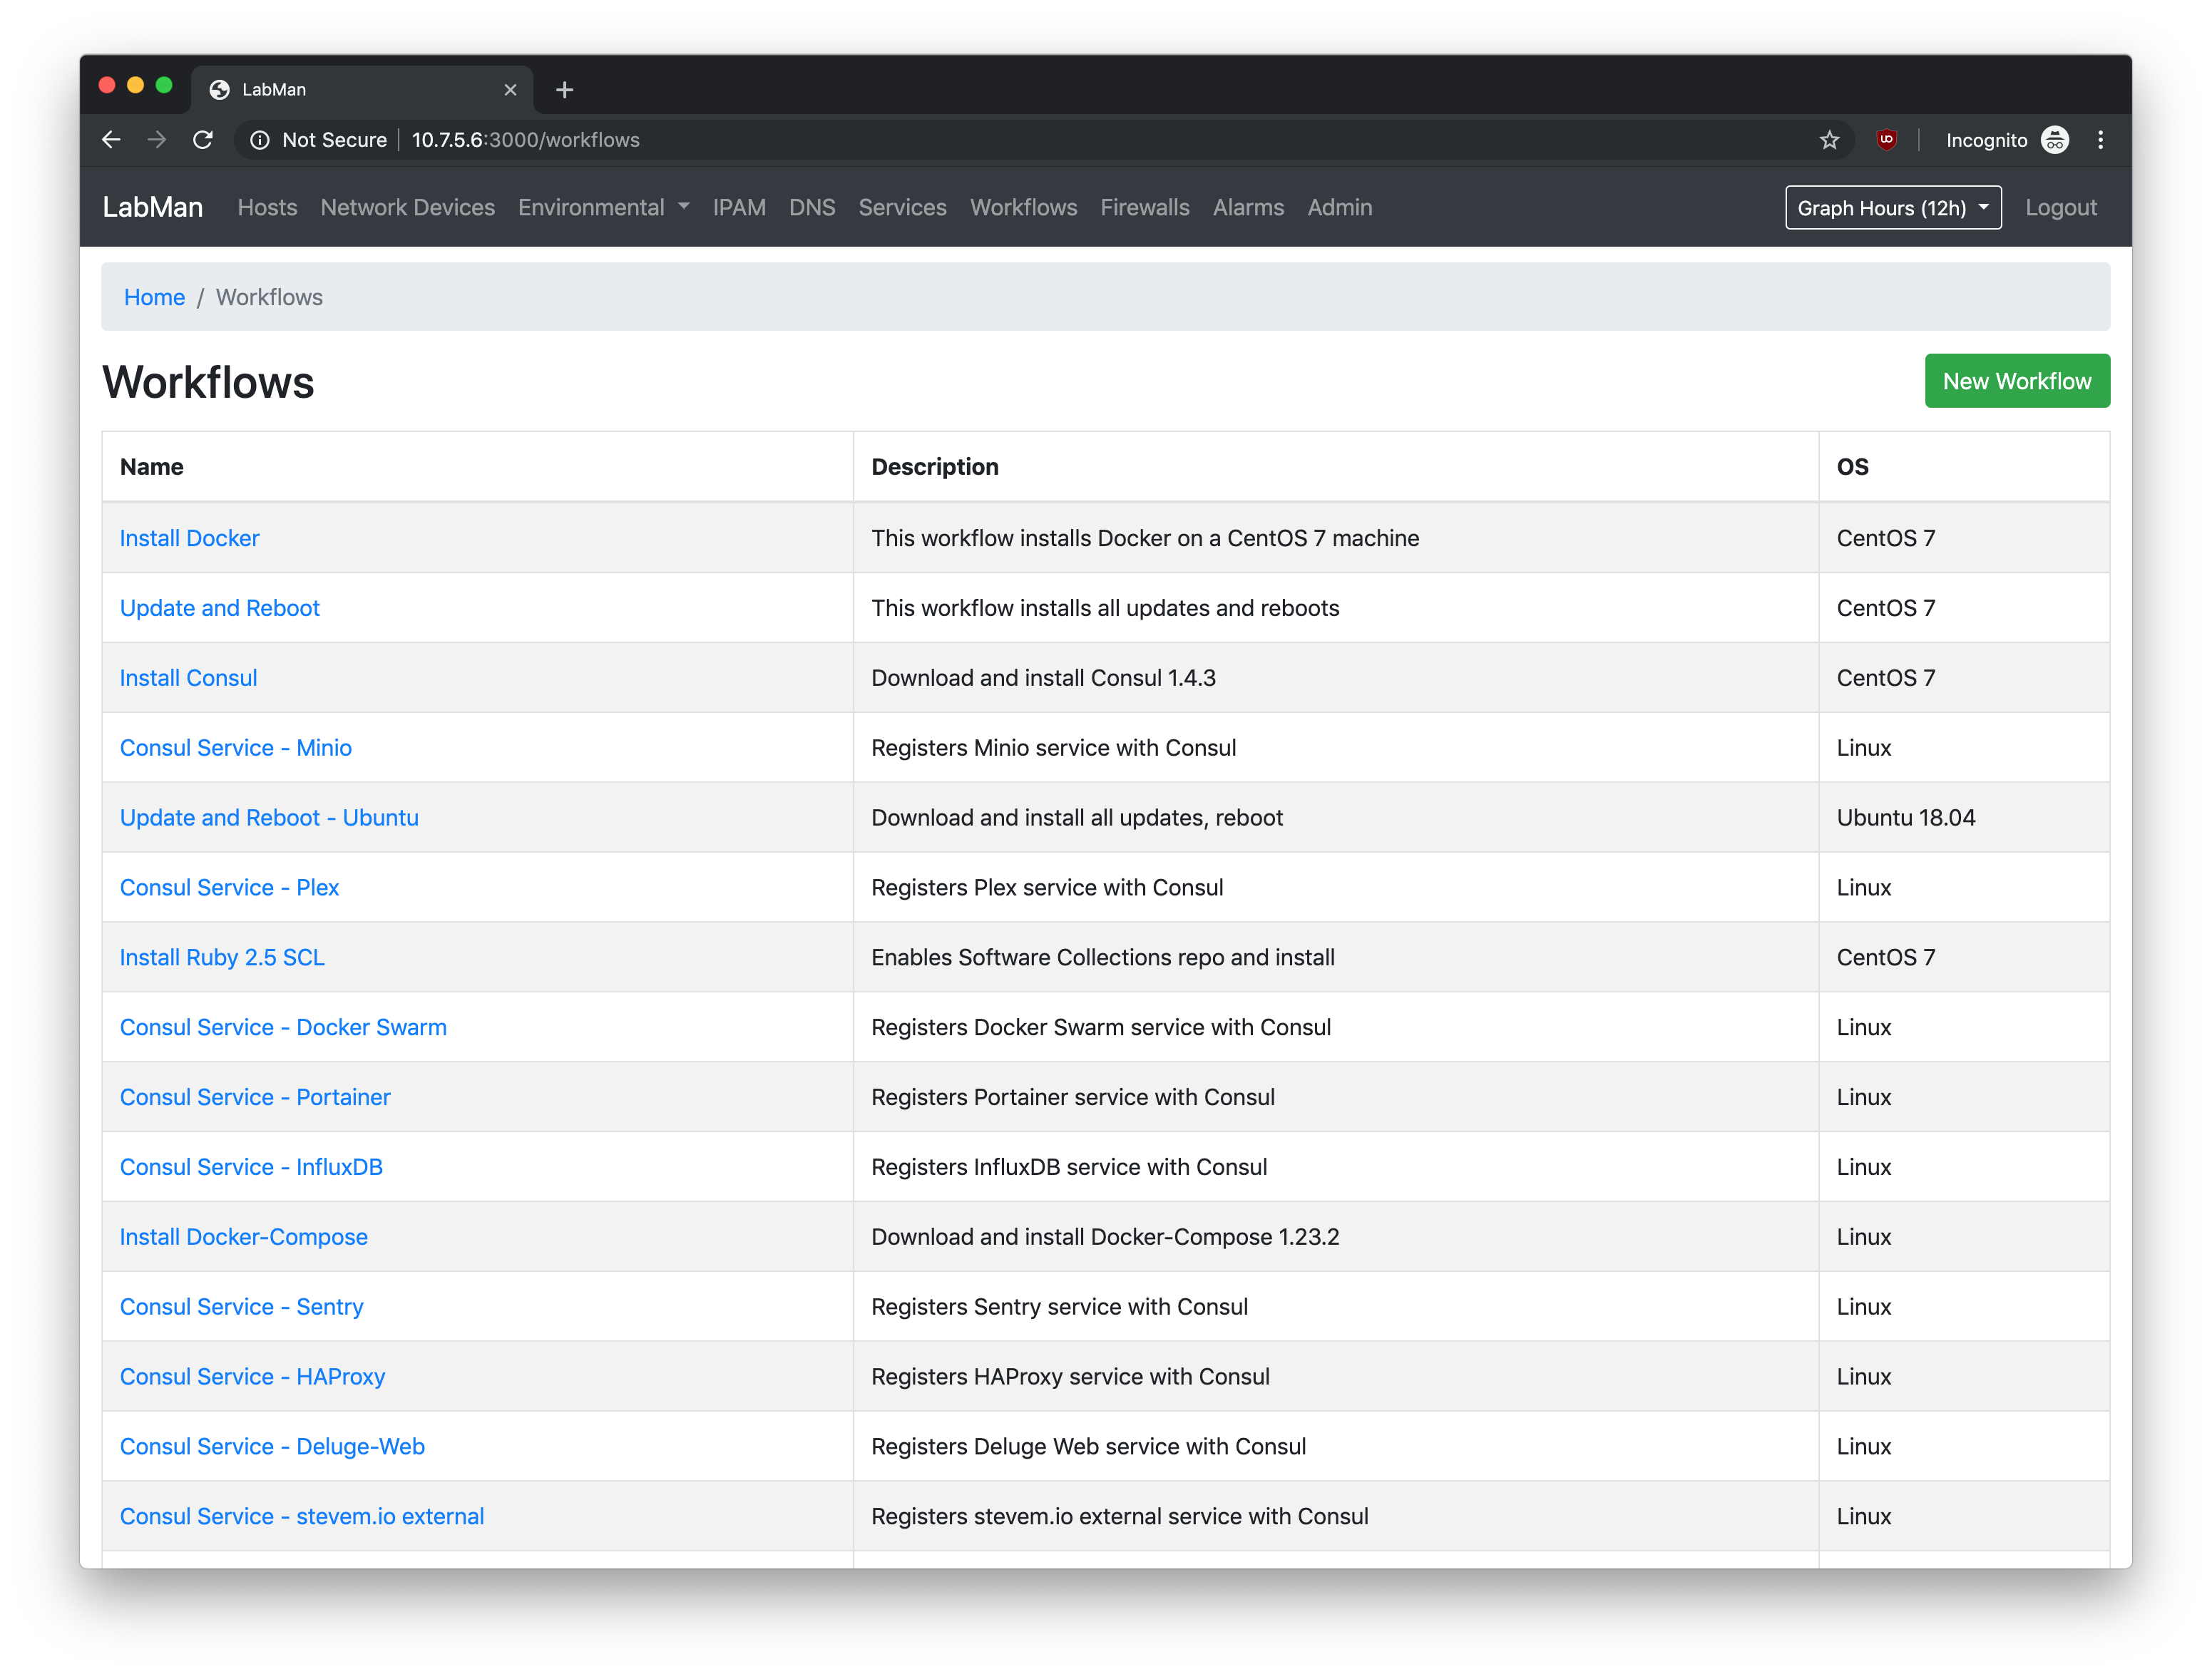Open a new browser tab
The height and width of the screenshot is (1674, 2212).
[564, 90]
